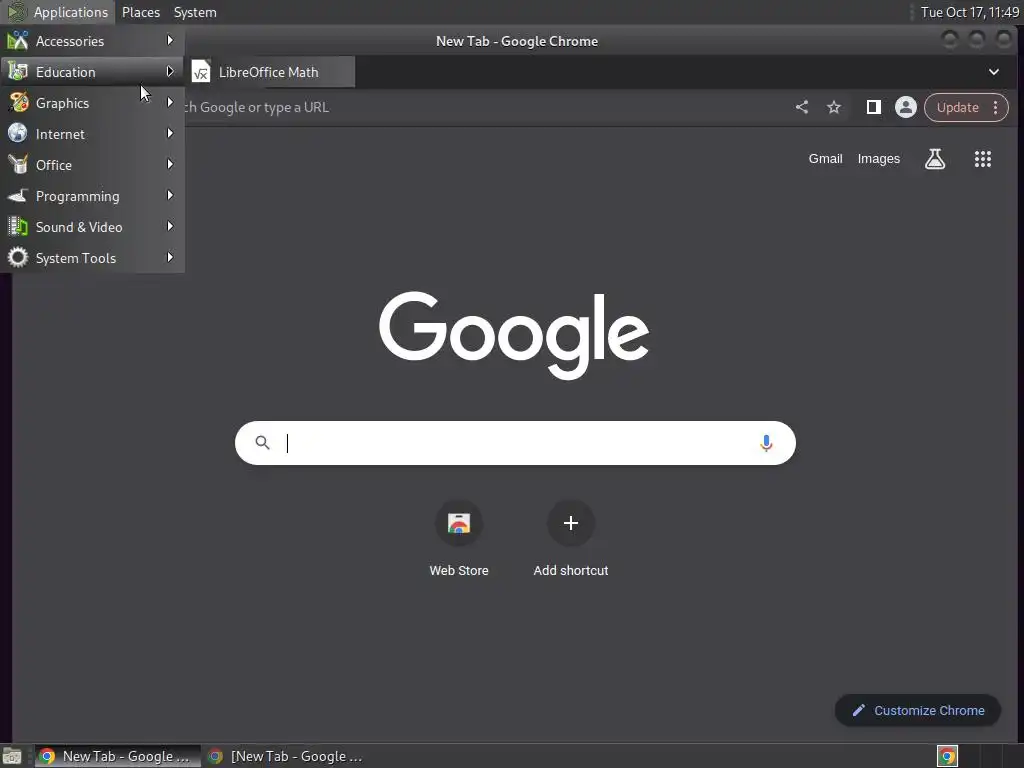Viewport: 1024px width, 768px height.
Task: Open Google Images link
Action: (878, 159)
